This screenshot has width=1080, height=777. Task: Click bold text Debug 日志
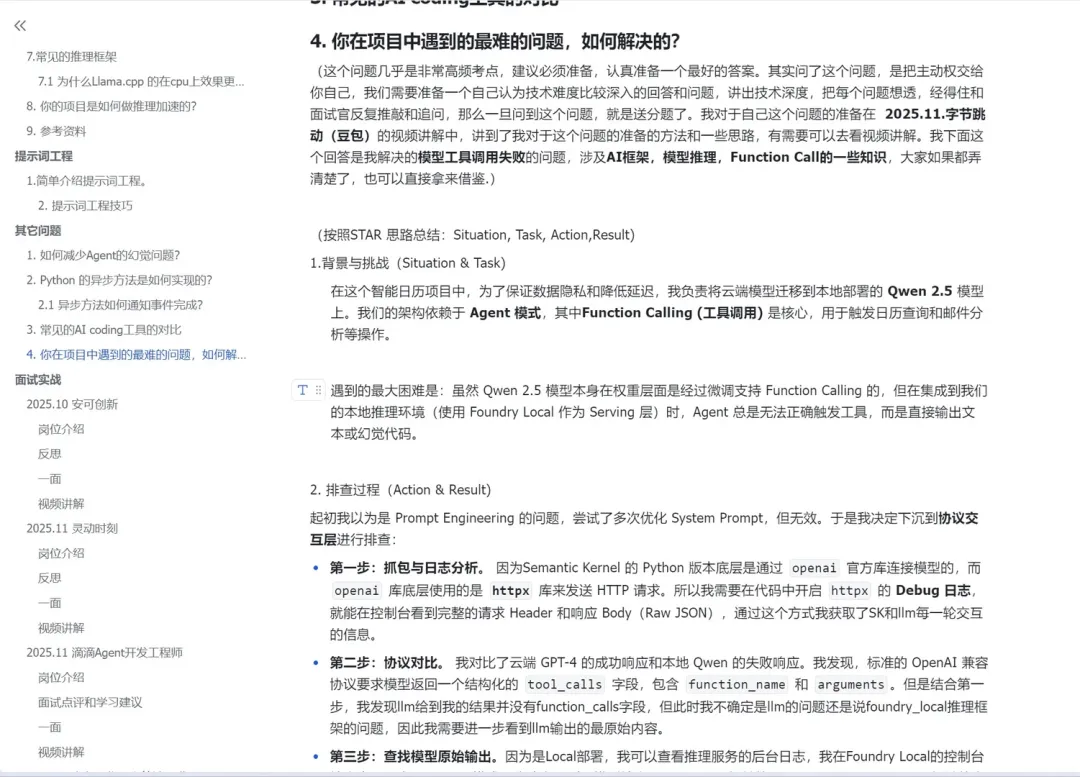point(933,590)
